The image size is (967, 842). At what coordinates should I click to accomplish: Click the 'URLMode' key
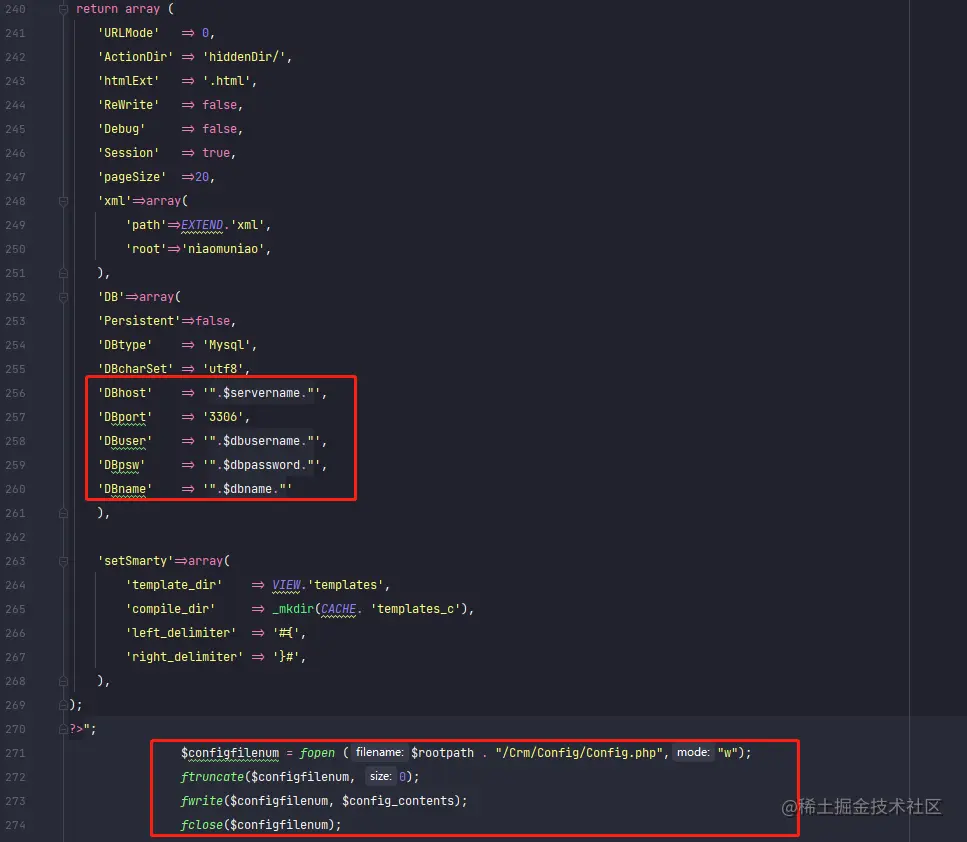tap(128, 33)
